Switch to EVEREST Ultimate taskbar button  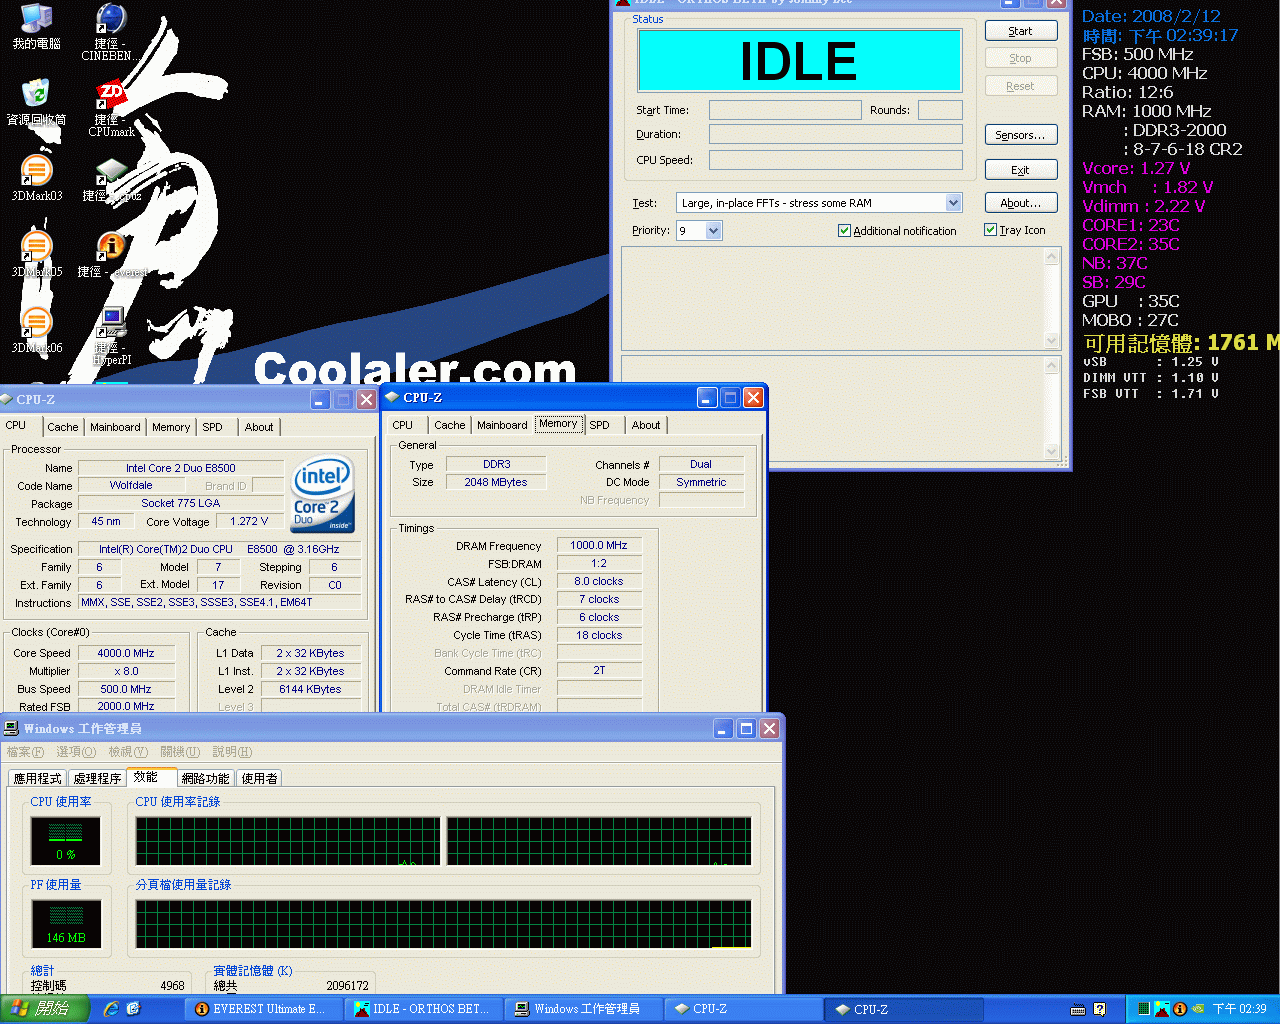(266, 1009)
